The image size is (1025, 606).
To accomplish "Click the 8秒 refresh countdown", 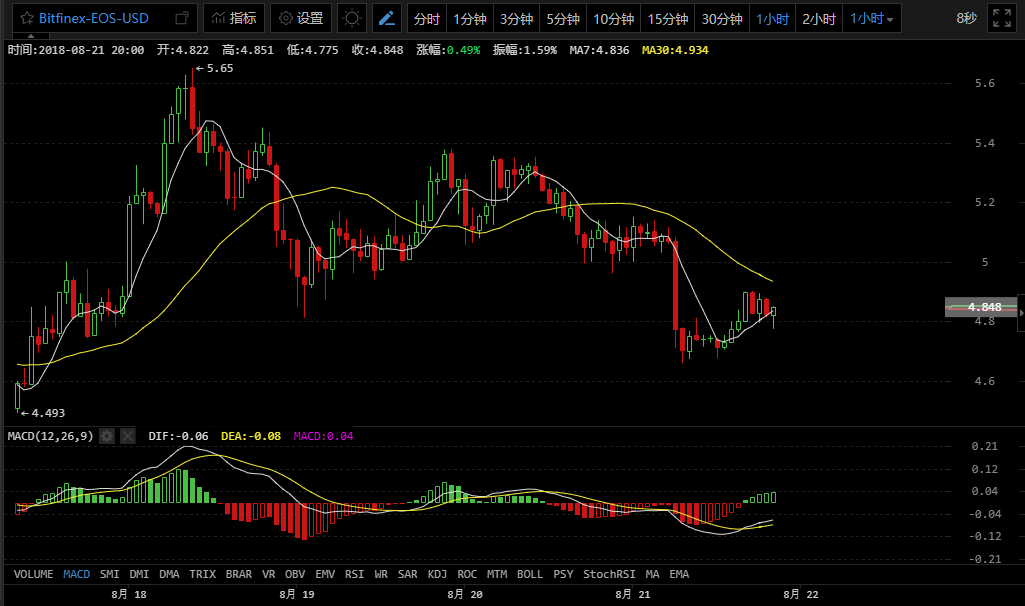I will (966, 18).
